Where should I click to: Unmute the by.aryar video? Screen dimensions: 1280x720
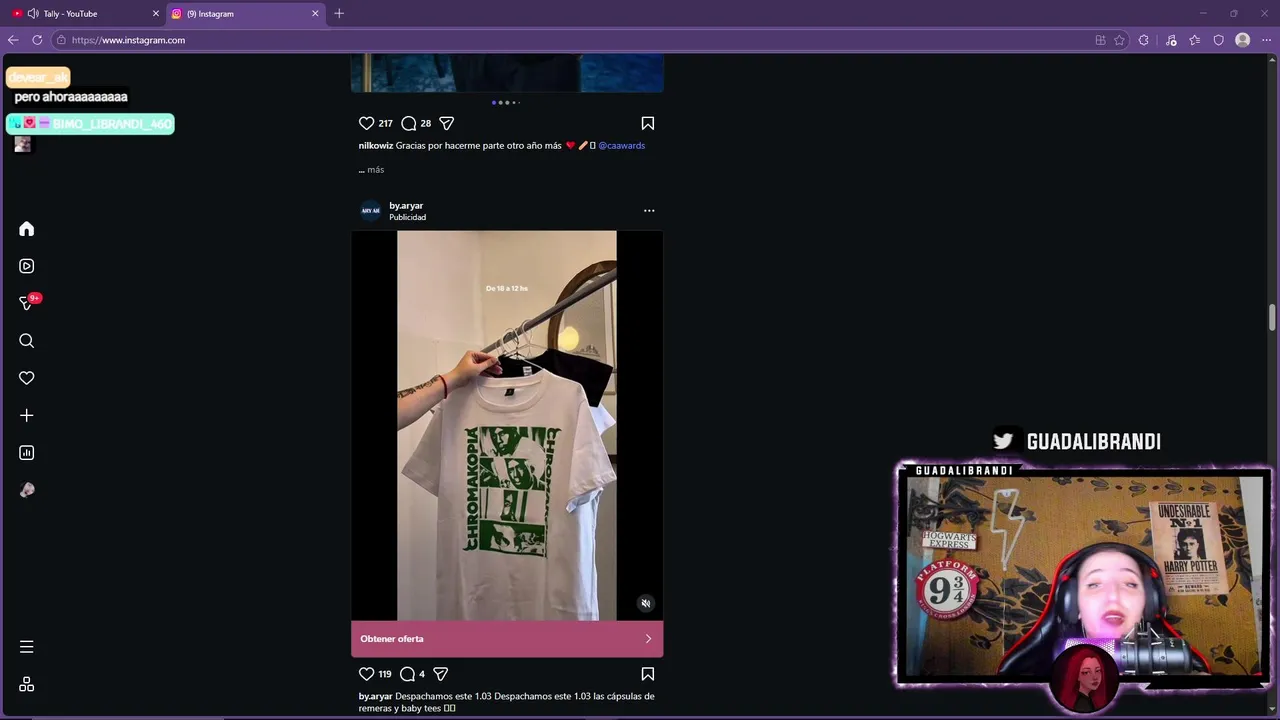point(646,603)
